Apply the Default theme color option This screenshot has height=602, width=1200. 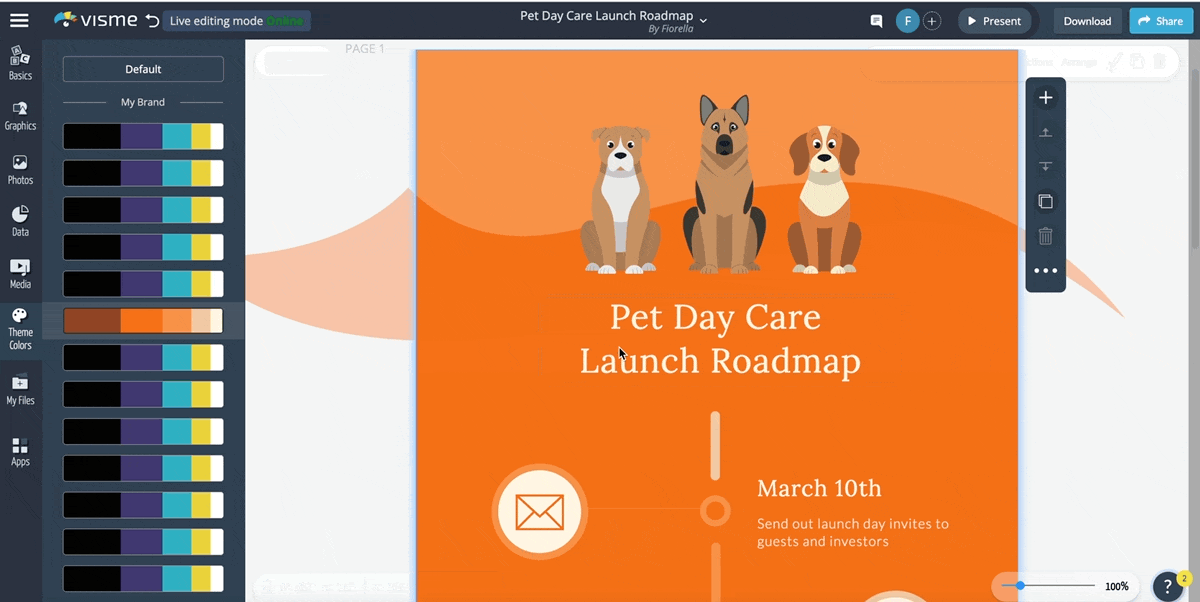[x=143, y=69]
